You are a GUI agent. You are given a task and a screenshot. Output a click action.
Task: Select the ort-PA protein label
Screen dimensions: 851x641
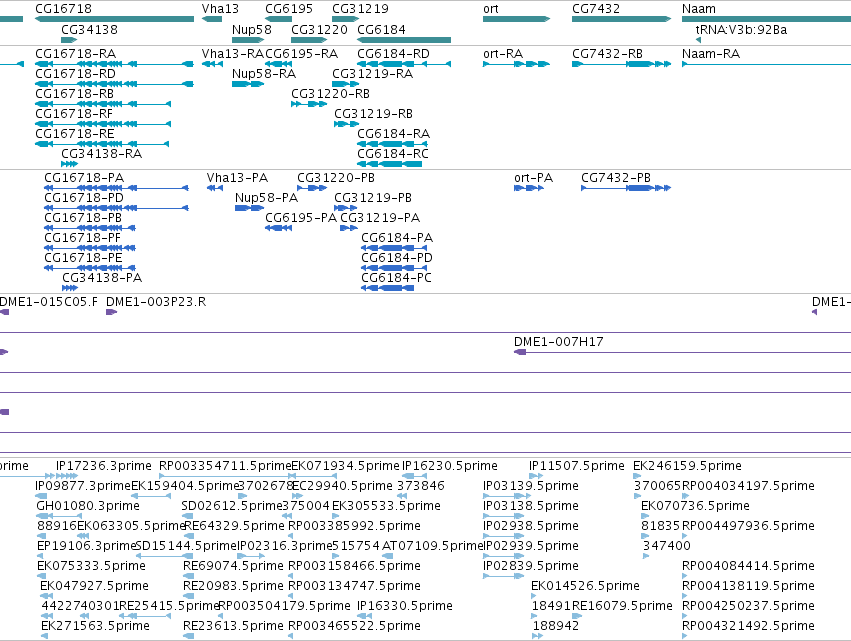coord(534,178)
